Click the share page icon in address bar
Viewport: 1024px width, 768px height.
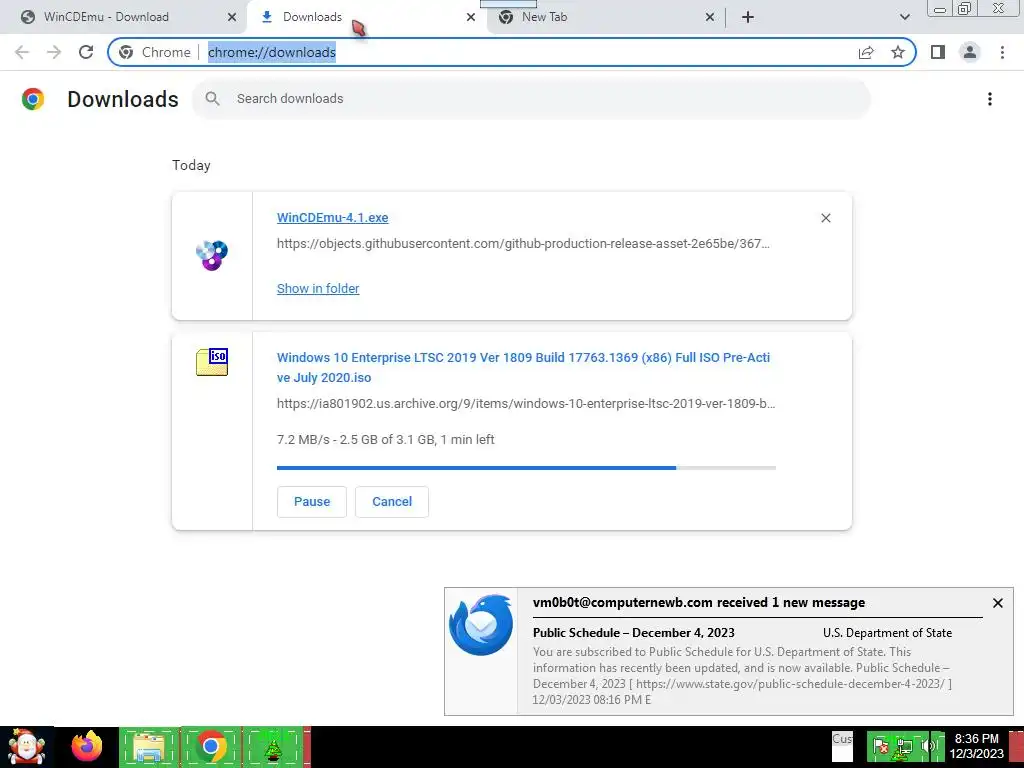point(866,52)
